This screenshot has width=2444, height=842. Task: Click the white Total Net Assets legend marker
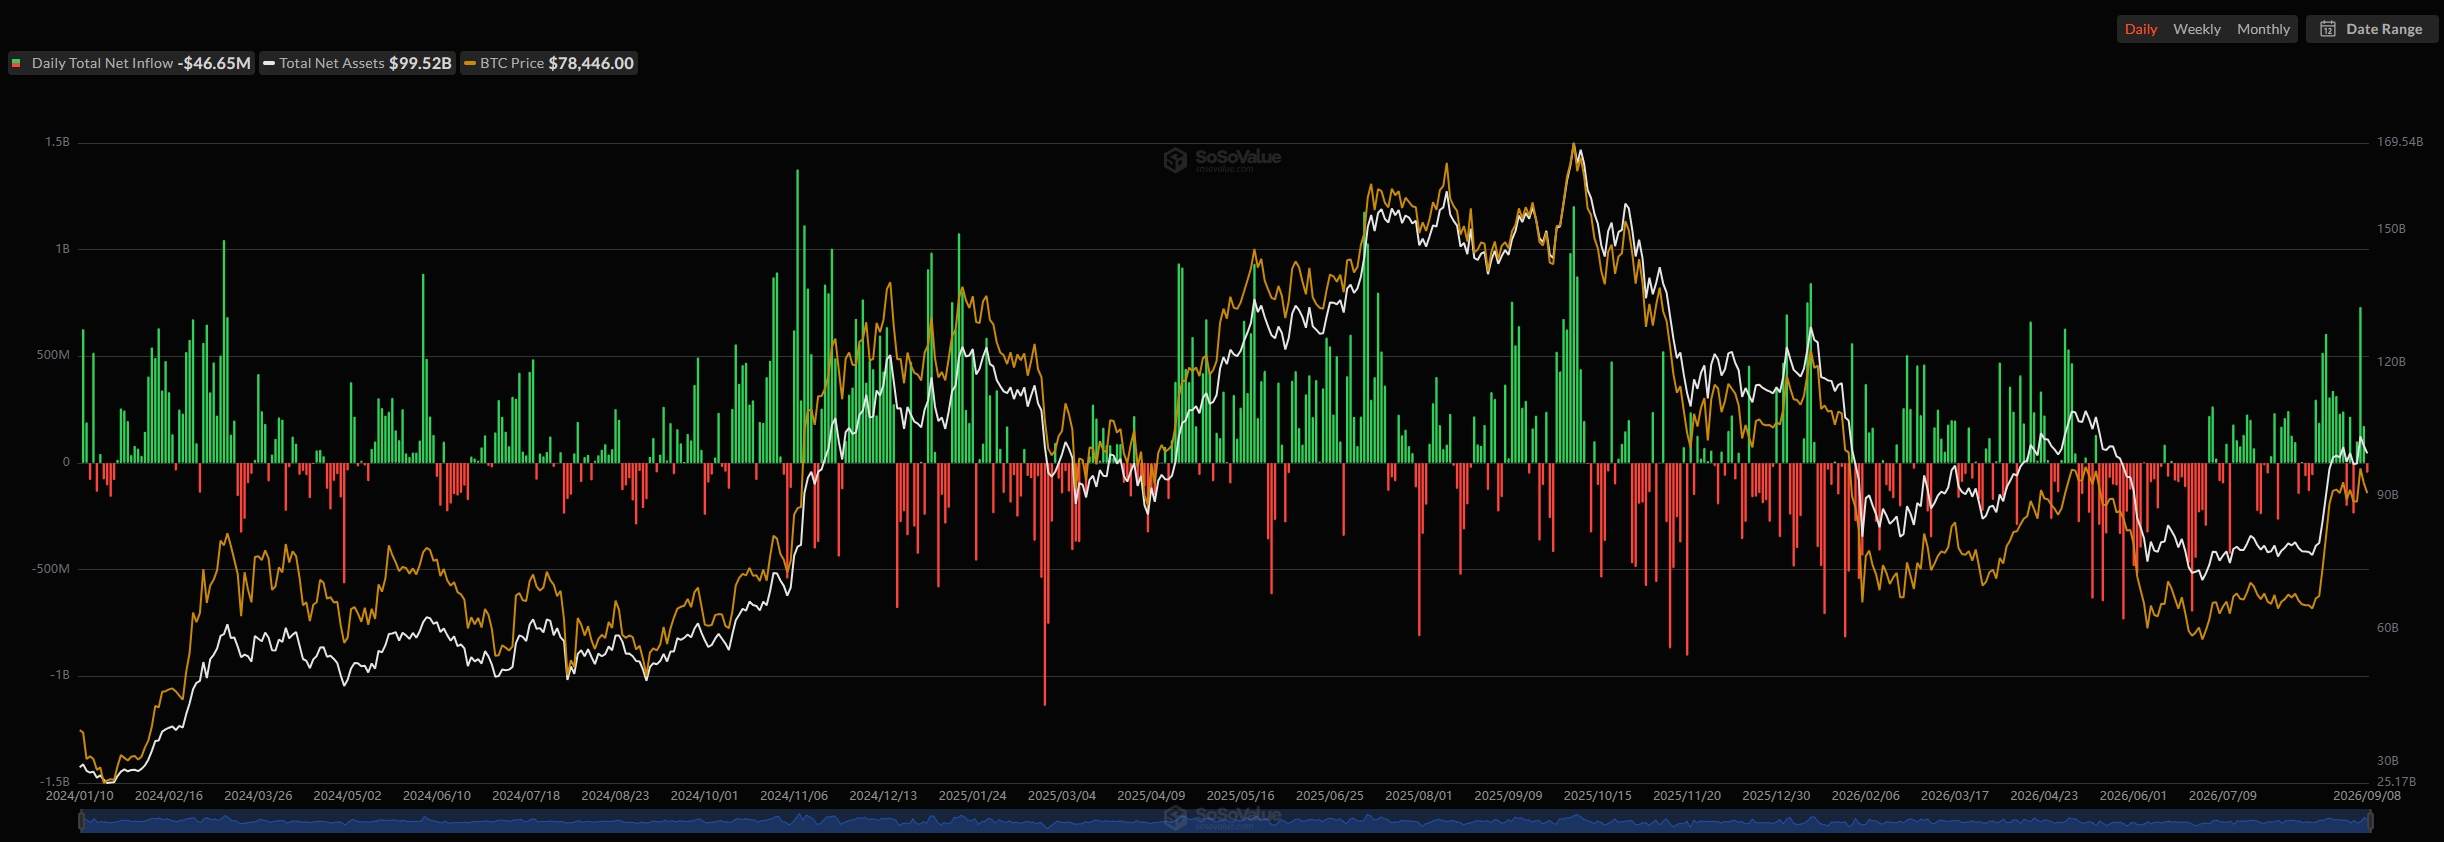pos(268,63)
